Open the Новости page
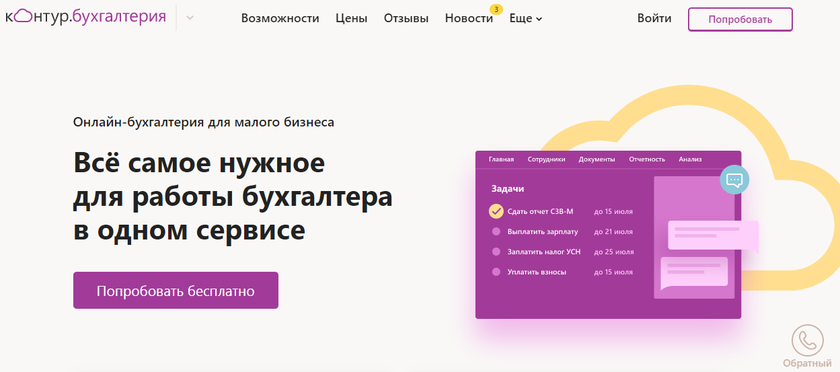Viewport: 840px width, 372px height. 469,18
